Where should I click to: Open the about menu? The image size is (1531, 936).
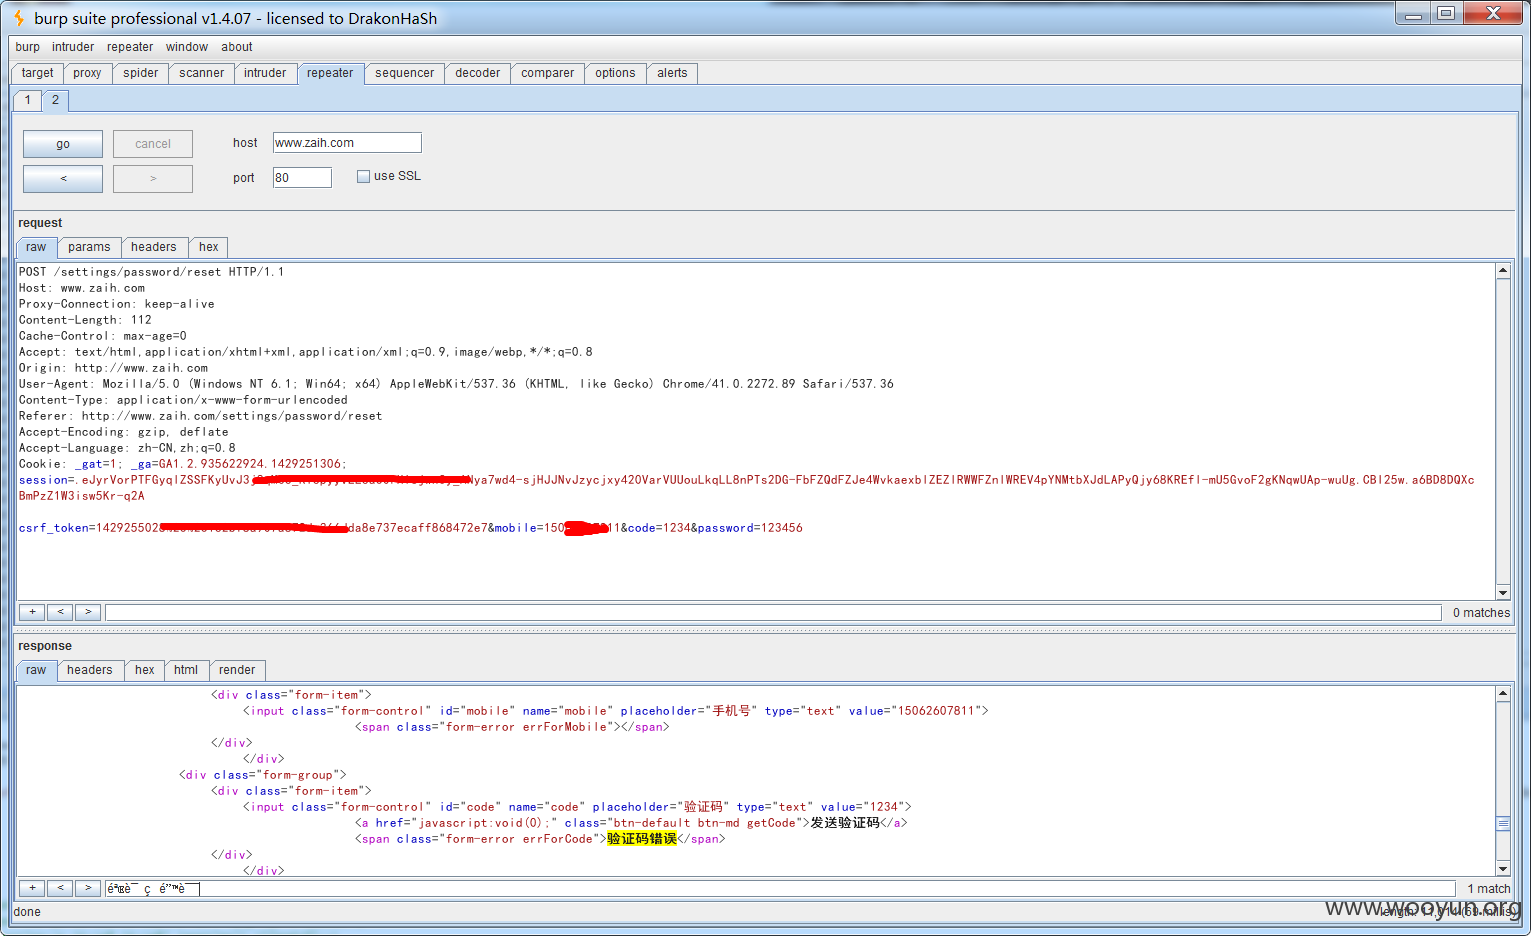coord(237,47)
